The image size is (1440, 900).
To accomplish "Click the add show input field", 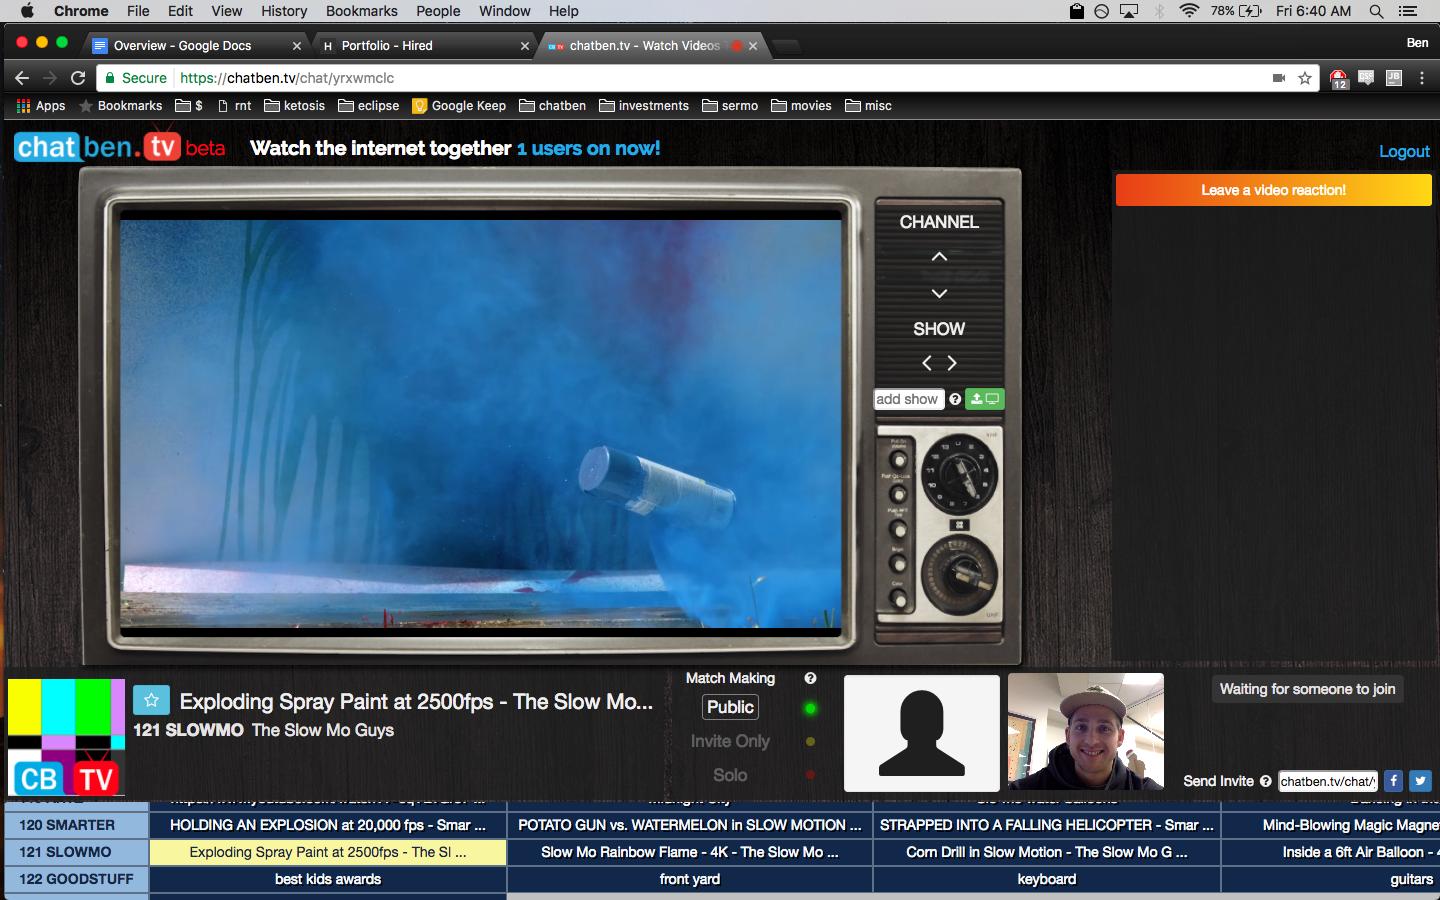I will [909, 399].
